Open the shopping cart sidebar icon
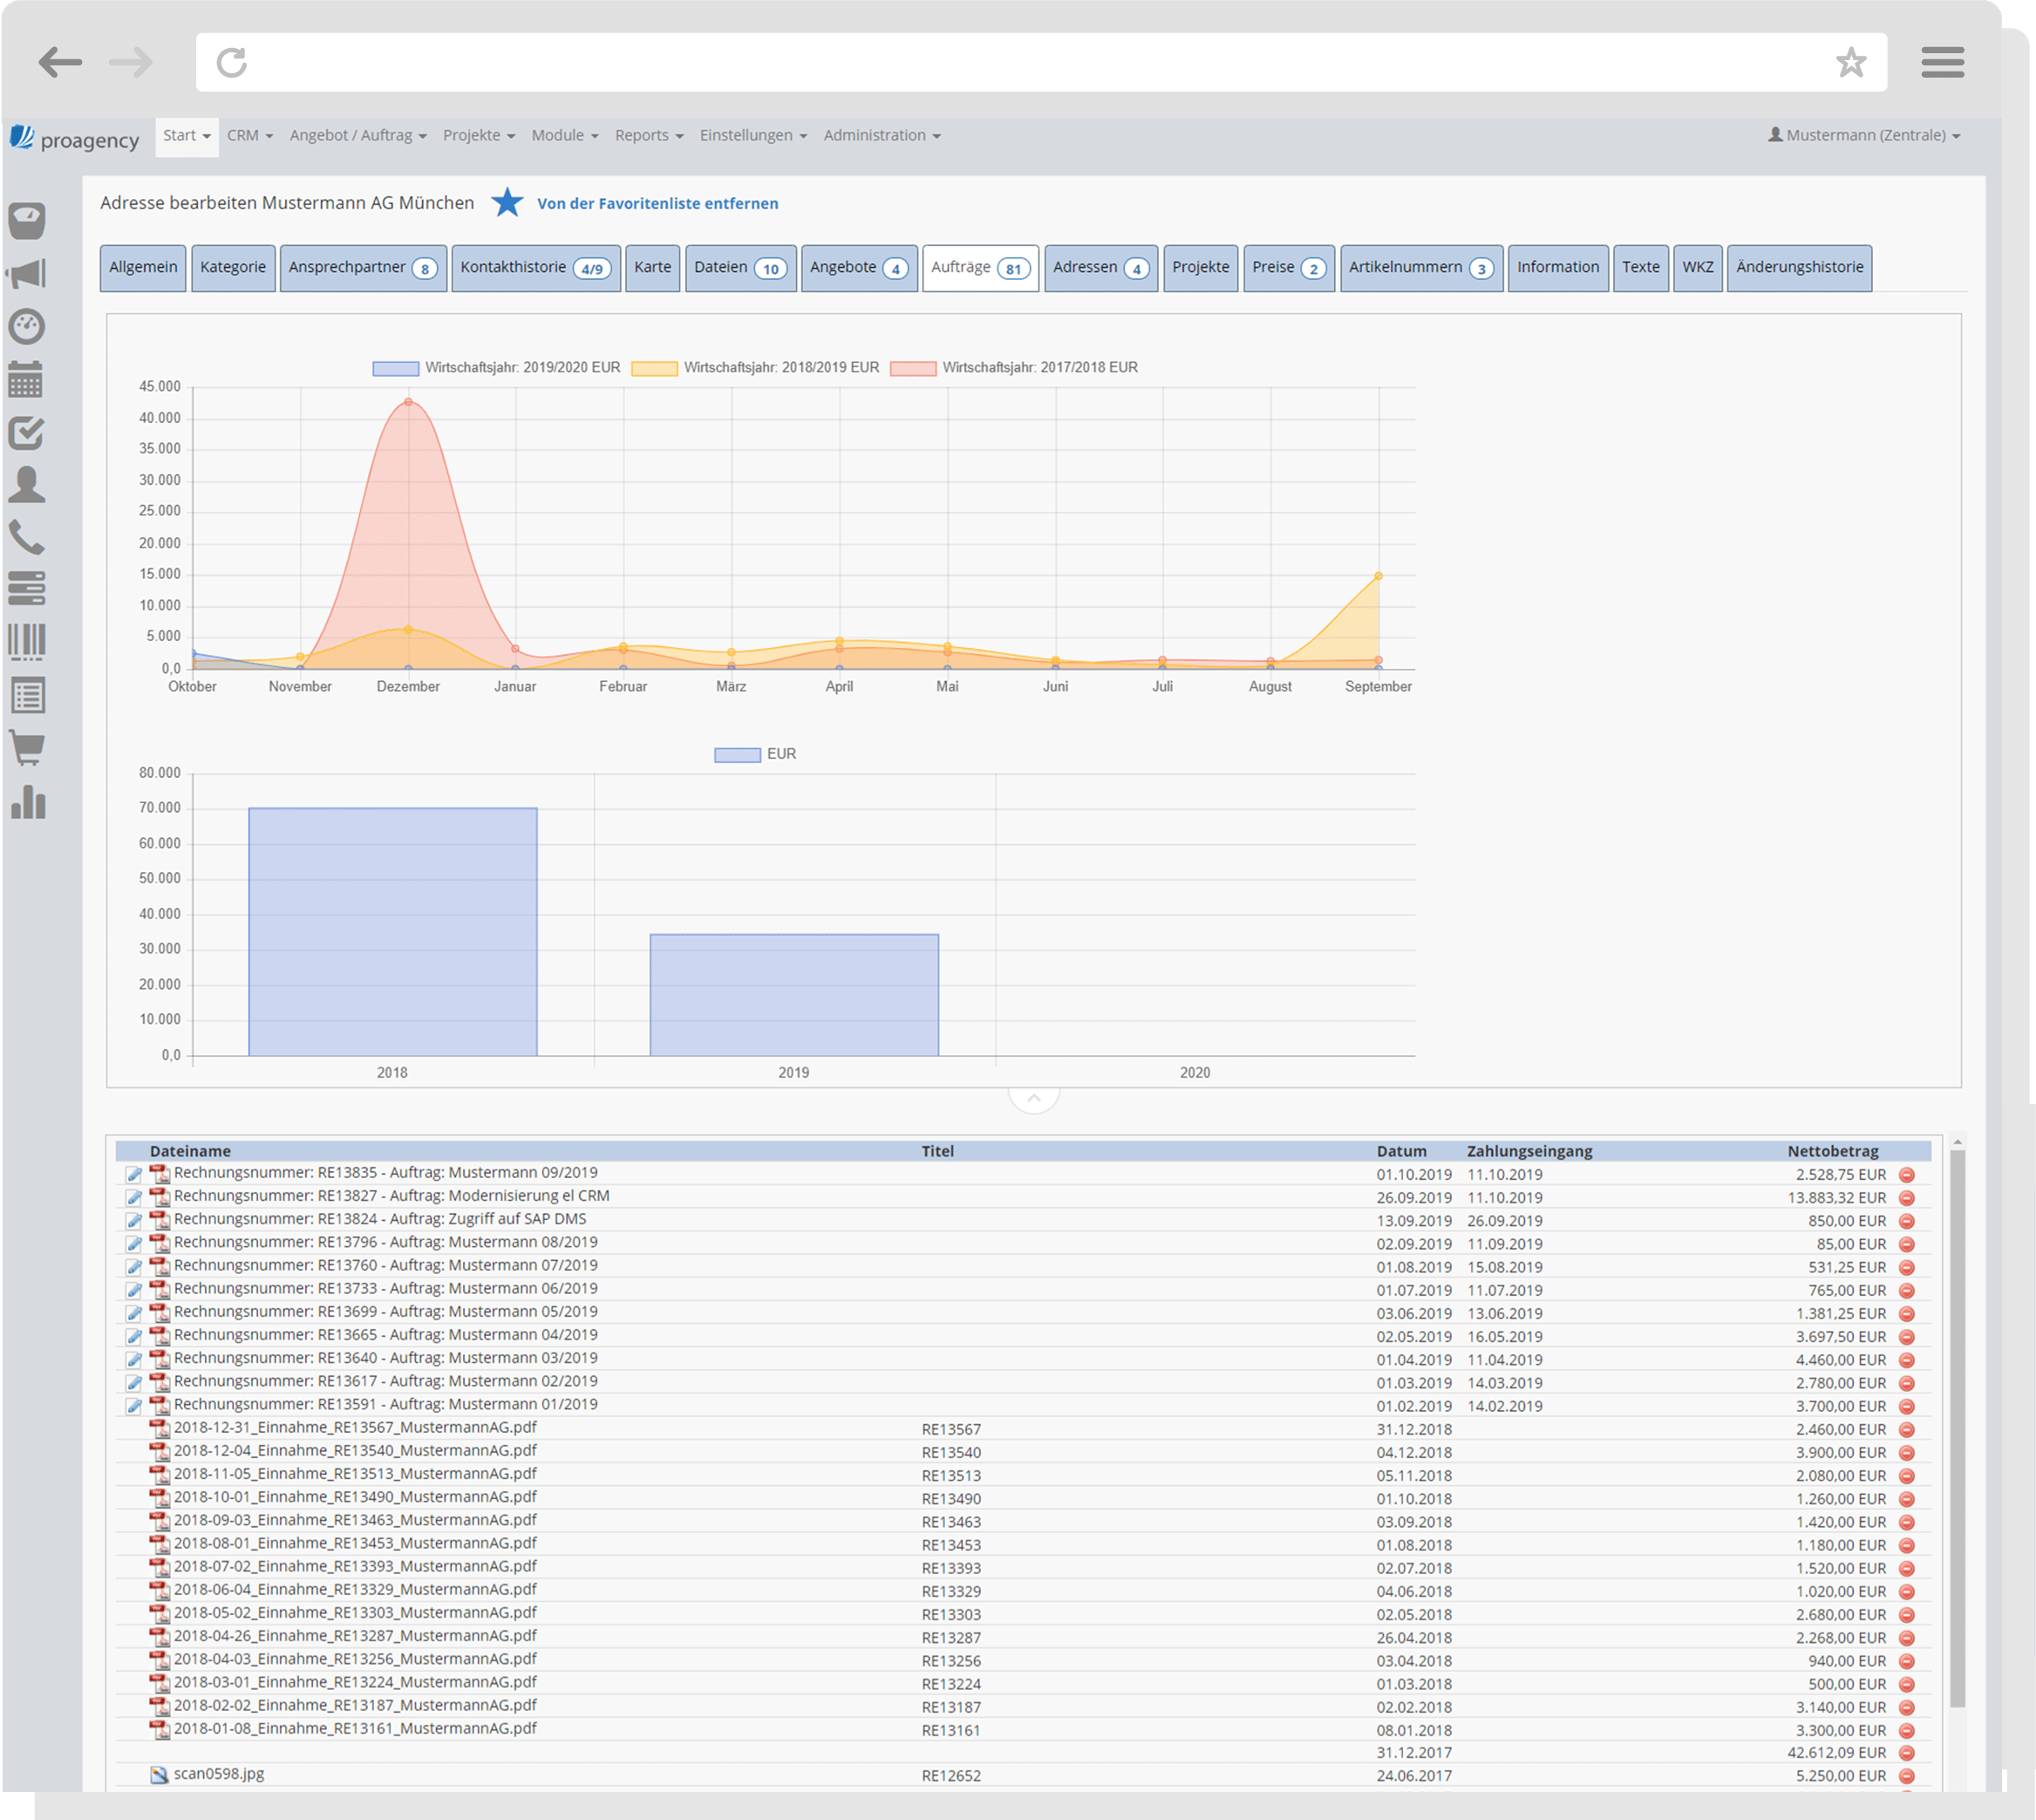This screenshot has height=1820, width=2036. click(27, 748)
